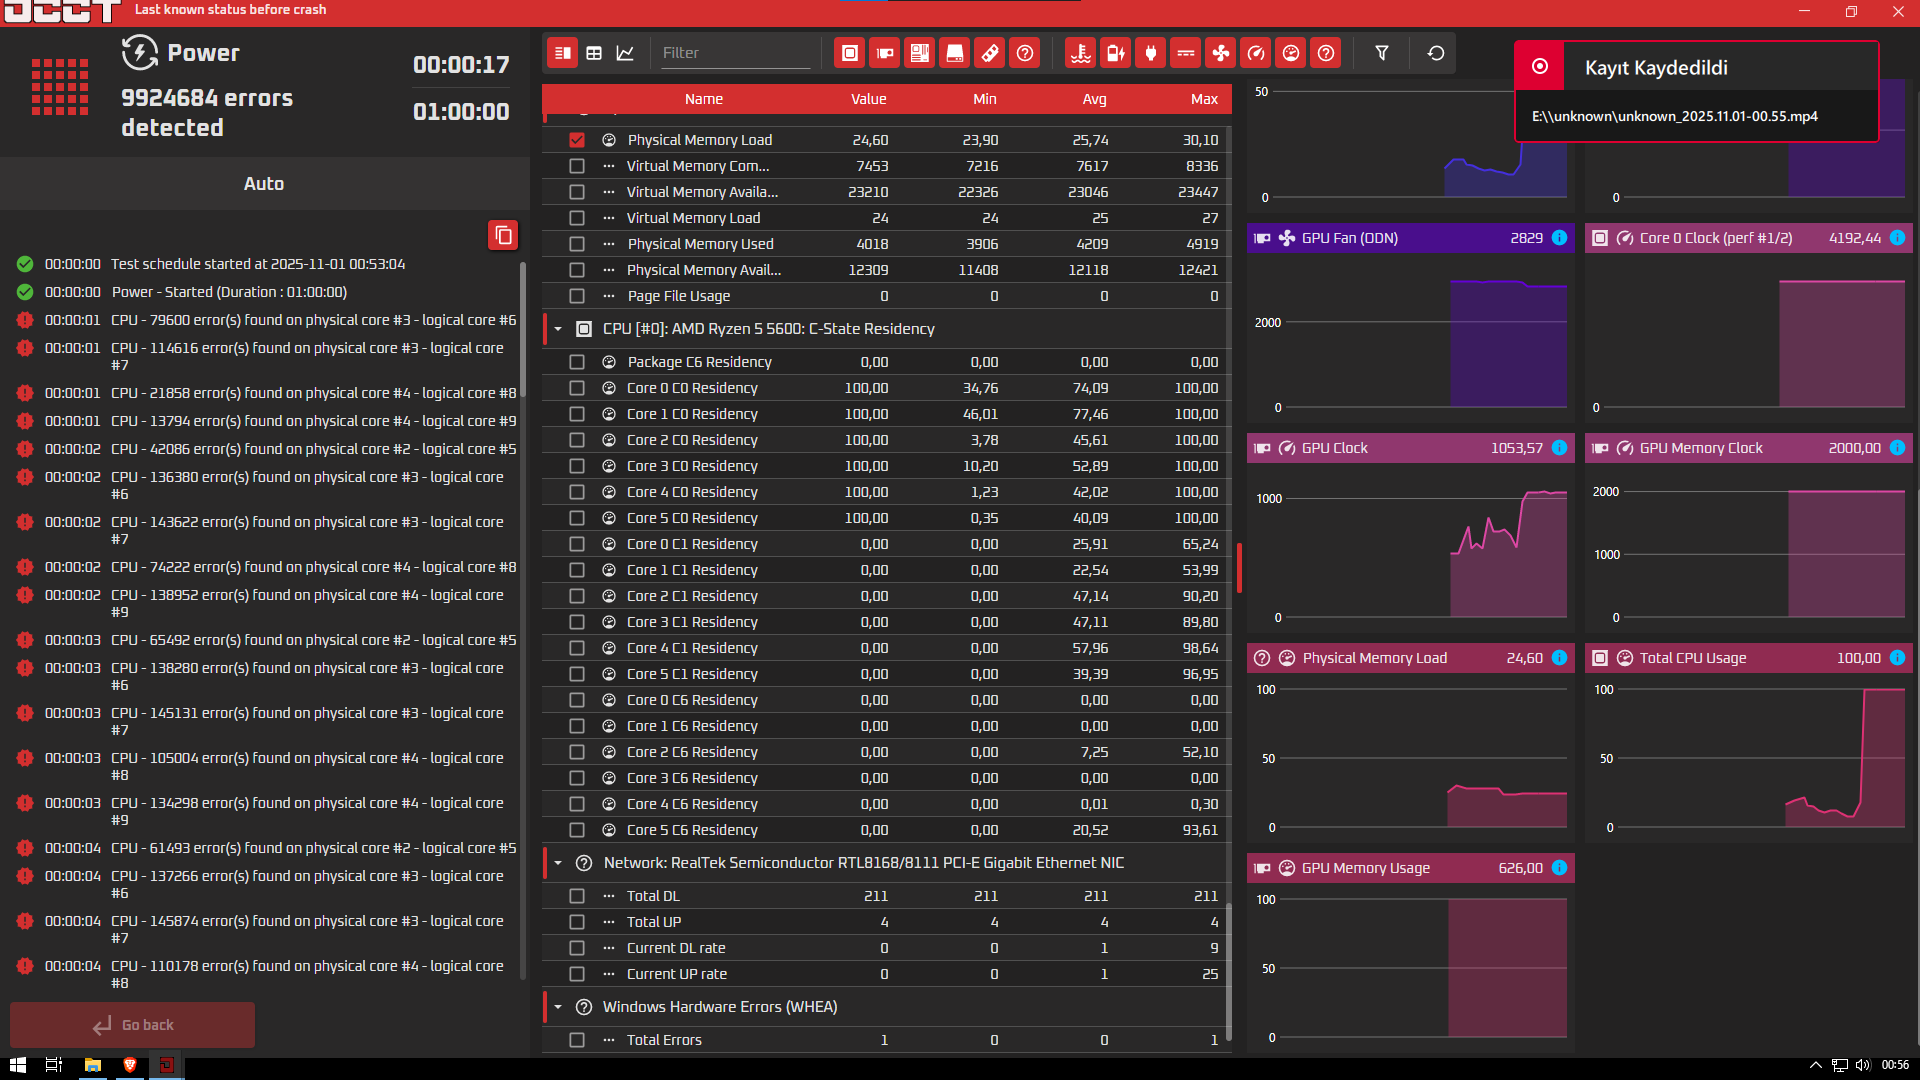The width and height of the screenshot is (1920, 1080).
Task: Copy the error log to clipboard
Action: click(503, 235)
